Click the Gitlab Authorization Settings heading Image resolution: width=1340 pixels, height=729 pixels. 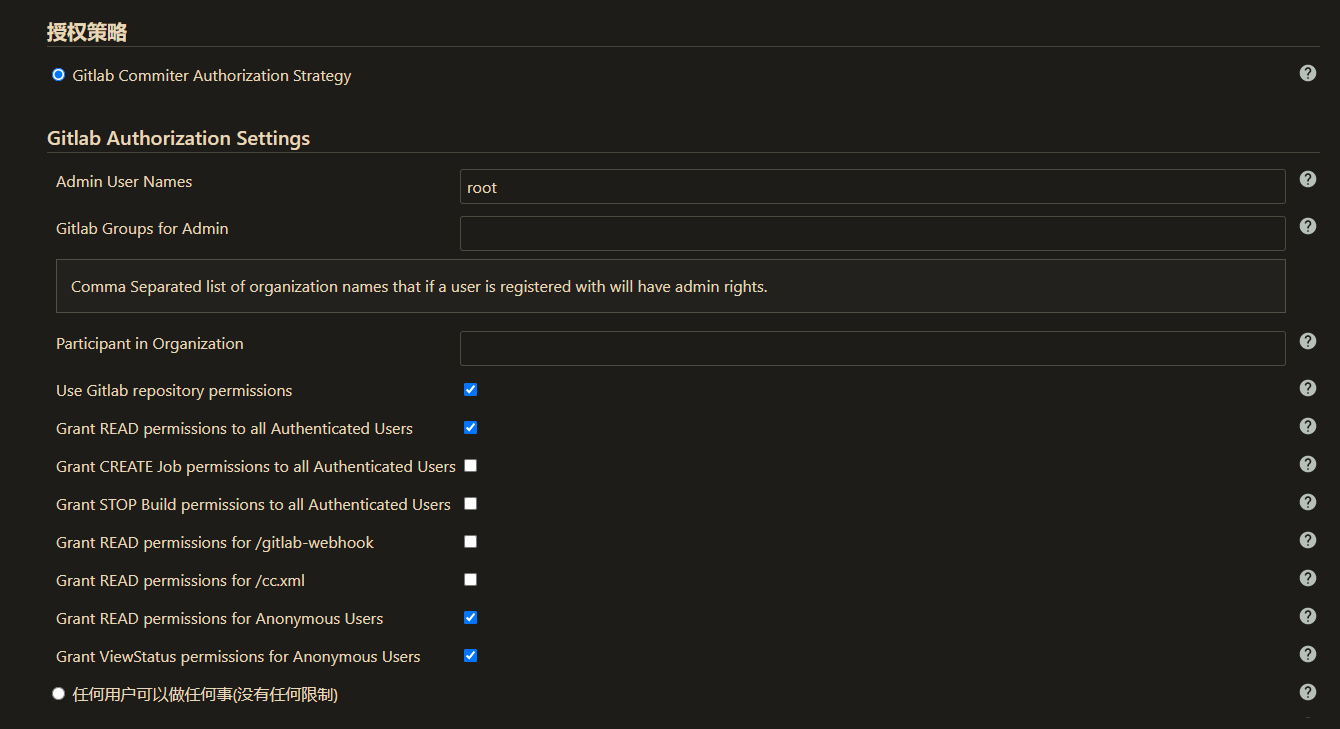coord(178,138)
